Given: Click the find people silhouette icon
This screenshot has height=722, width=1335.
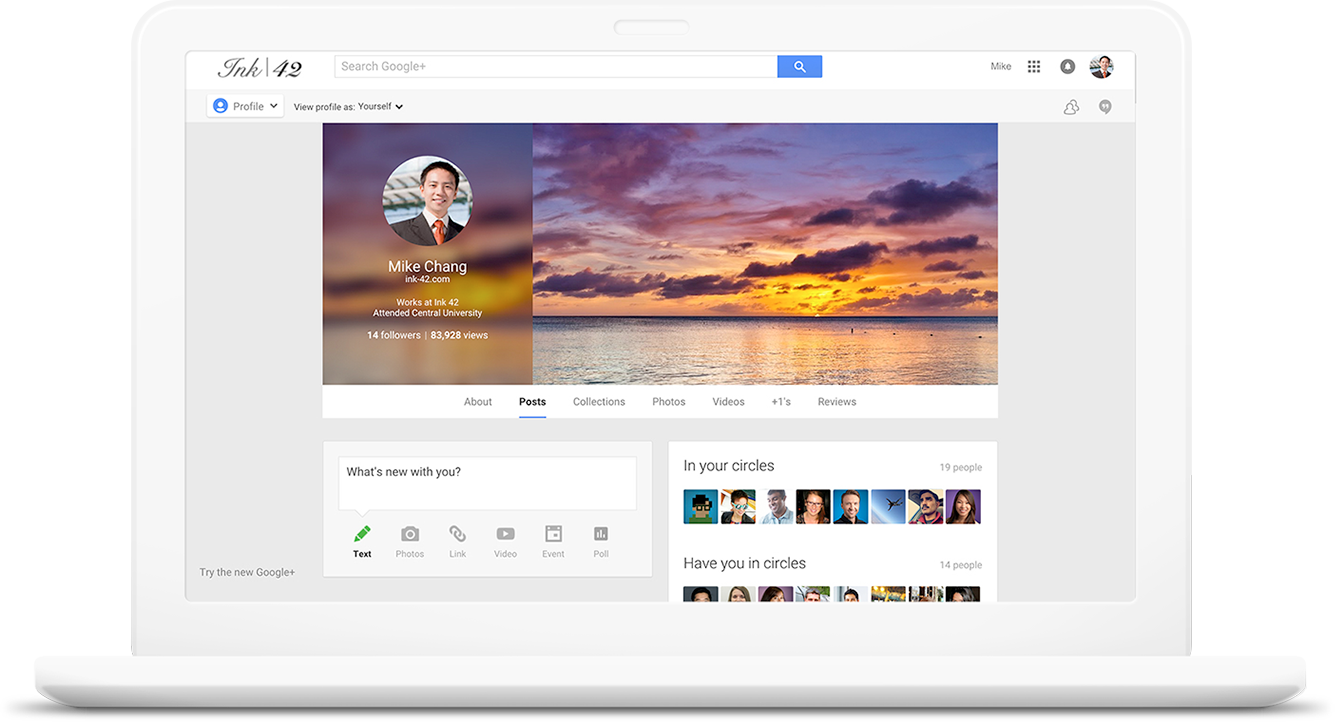Looking at the screenshot, I should click(x=1071, y=106).
